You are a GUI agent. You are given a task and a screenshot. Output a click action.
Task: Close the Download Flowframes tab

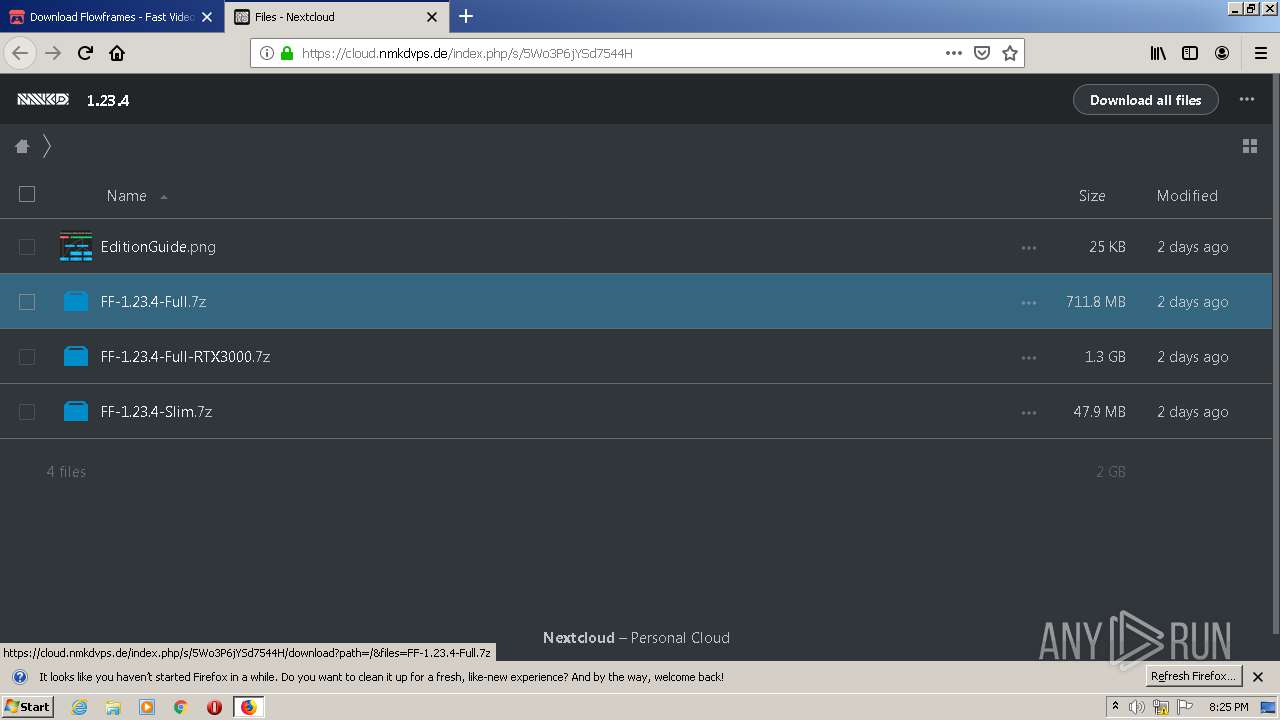click(x=207, y=17)
